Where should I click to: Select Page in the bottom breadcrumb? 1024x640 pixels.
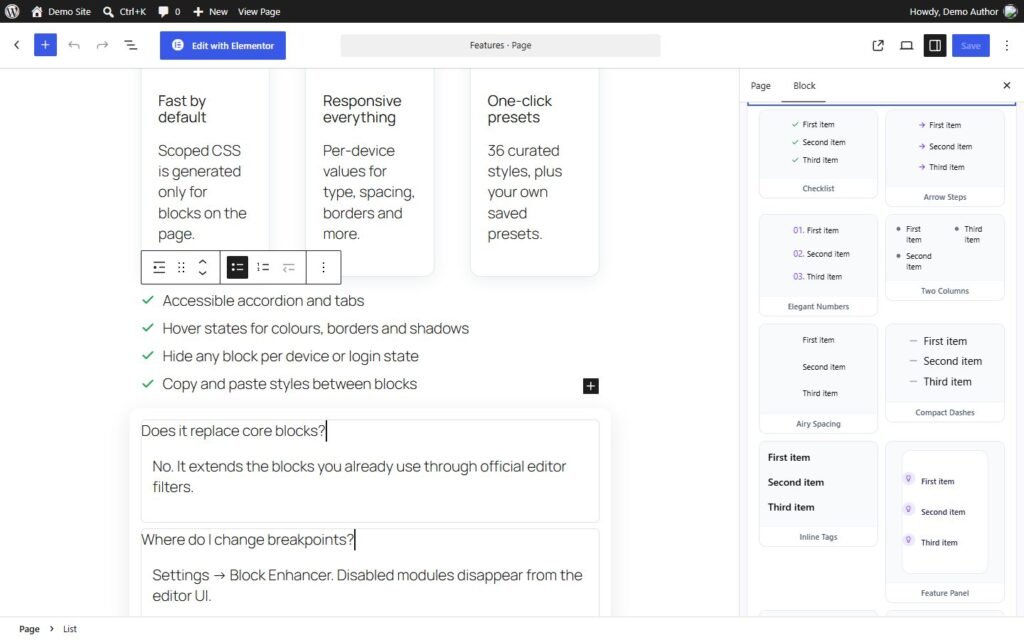(29, 629)
